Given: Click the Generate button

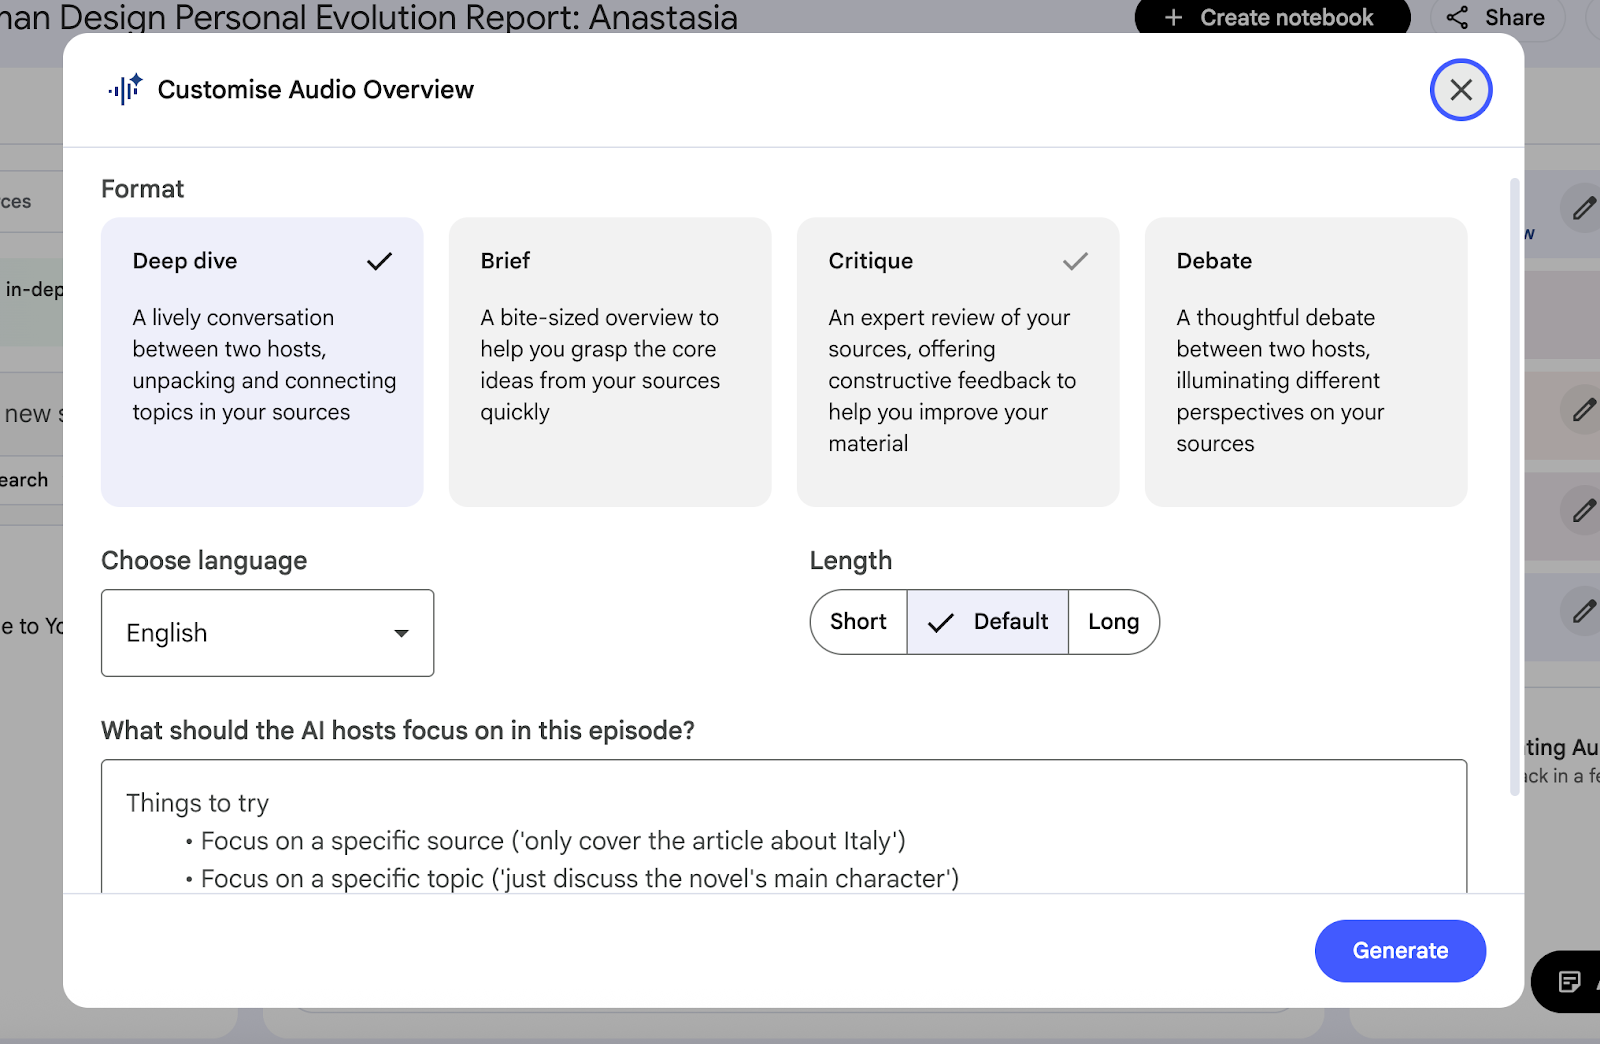Looking at the screenshot, I should point(1399,951).
